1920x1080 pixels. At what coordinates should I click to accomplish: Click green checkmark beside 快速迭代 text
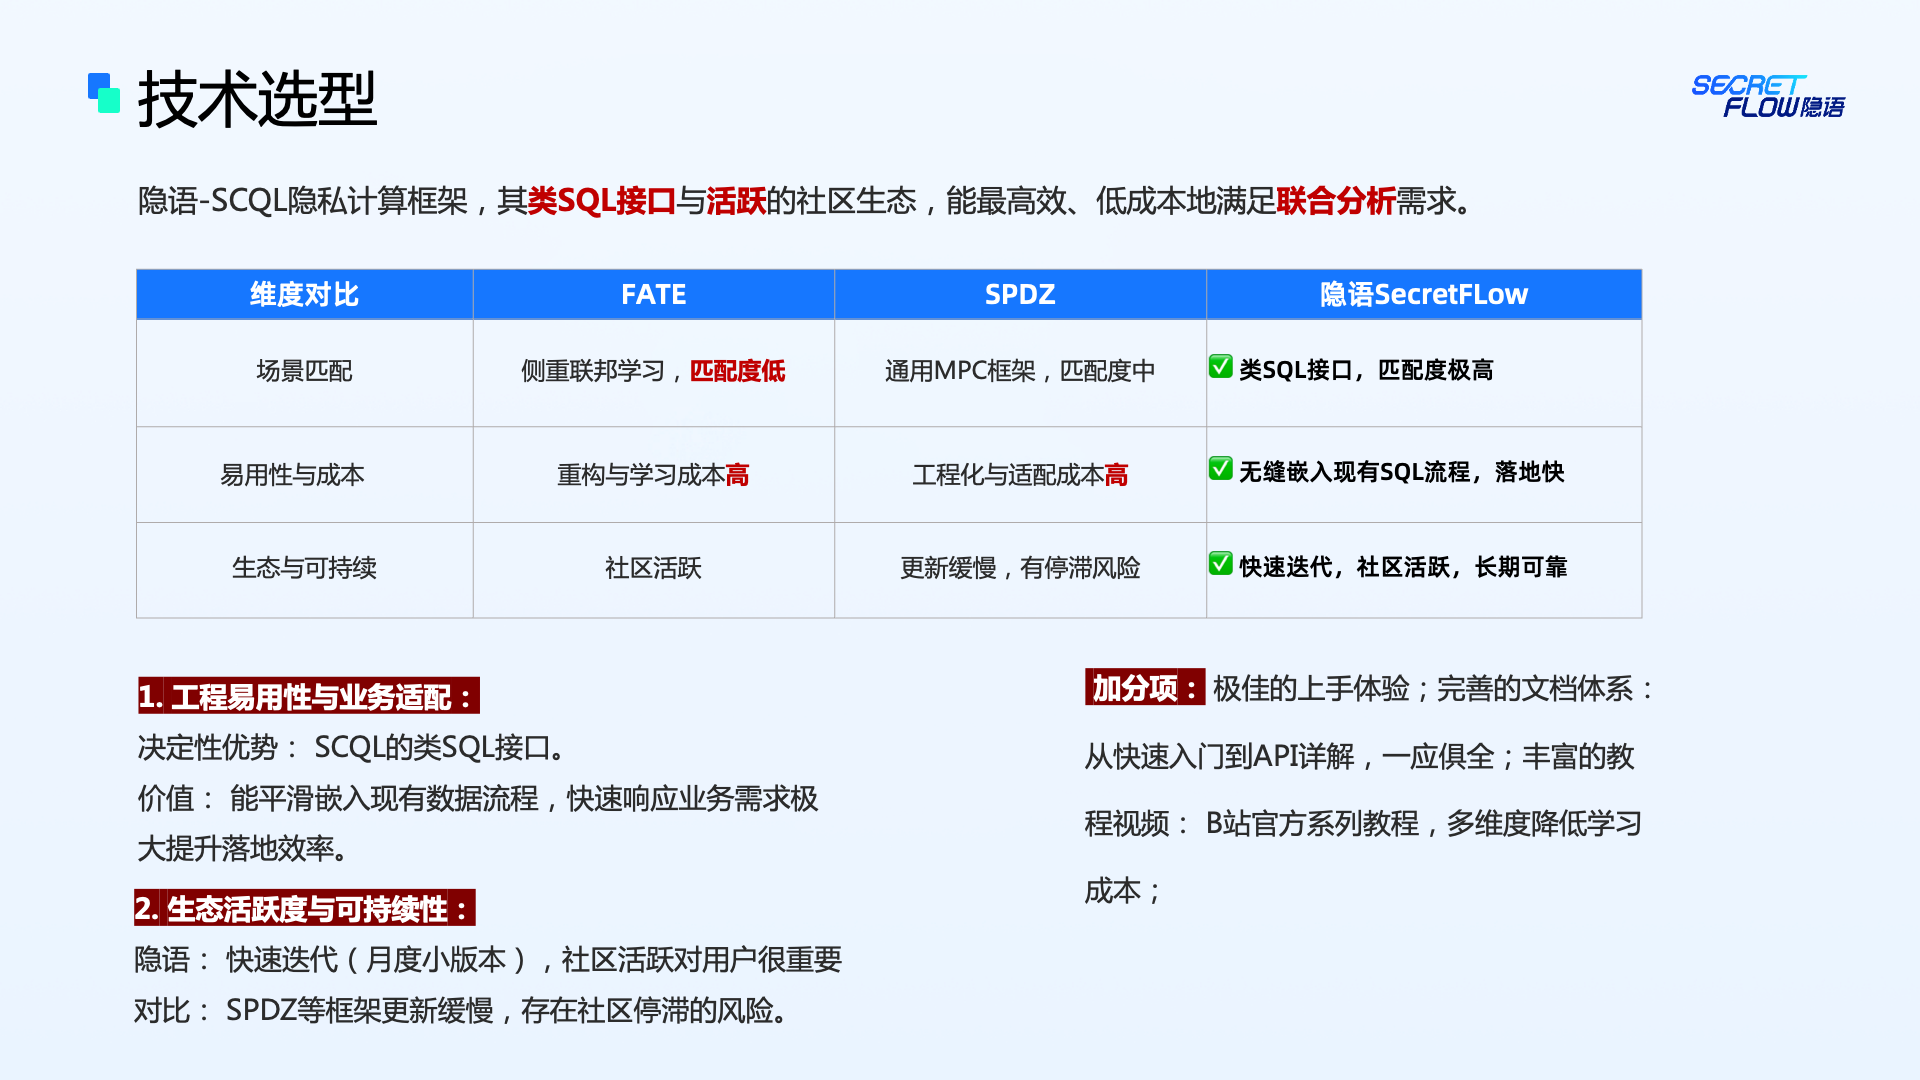tap(1220, 564)
